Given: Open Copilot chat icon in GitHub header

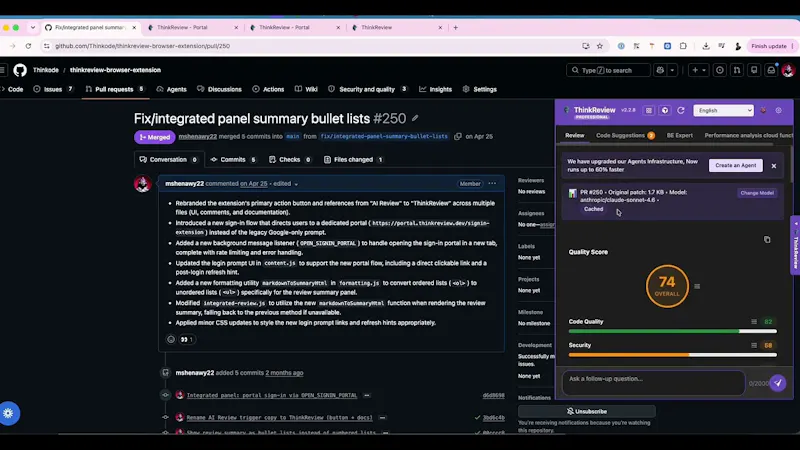Looking at the screenshot, I should 660,70.
